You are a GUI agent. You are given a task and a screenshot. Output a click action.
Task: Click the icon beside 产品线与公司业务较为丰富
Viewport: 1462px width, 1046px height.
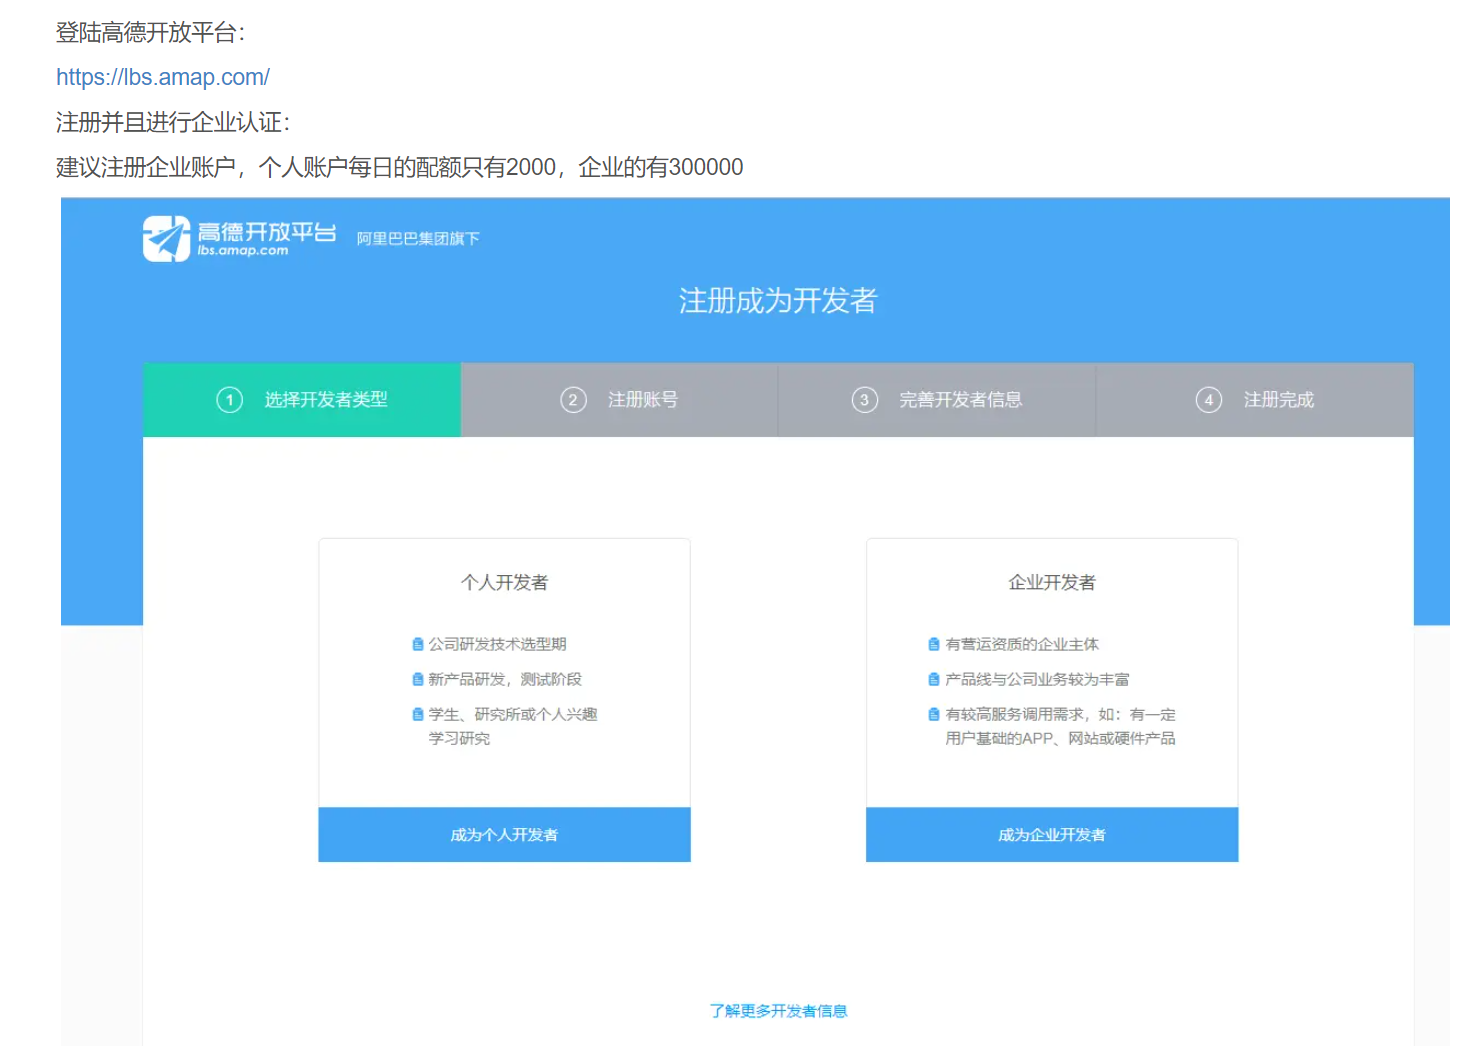click(934, 680)
